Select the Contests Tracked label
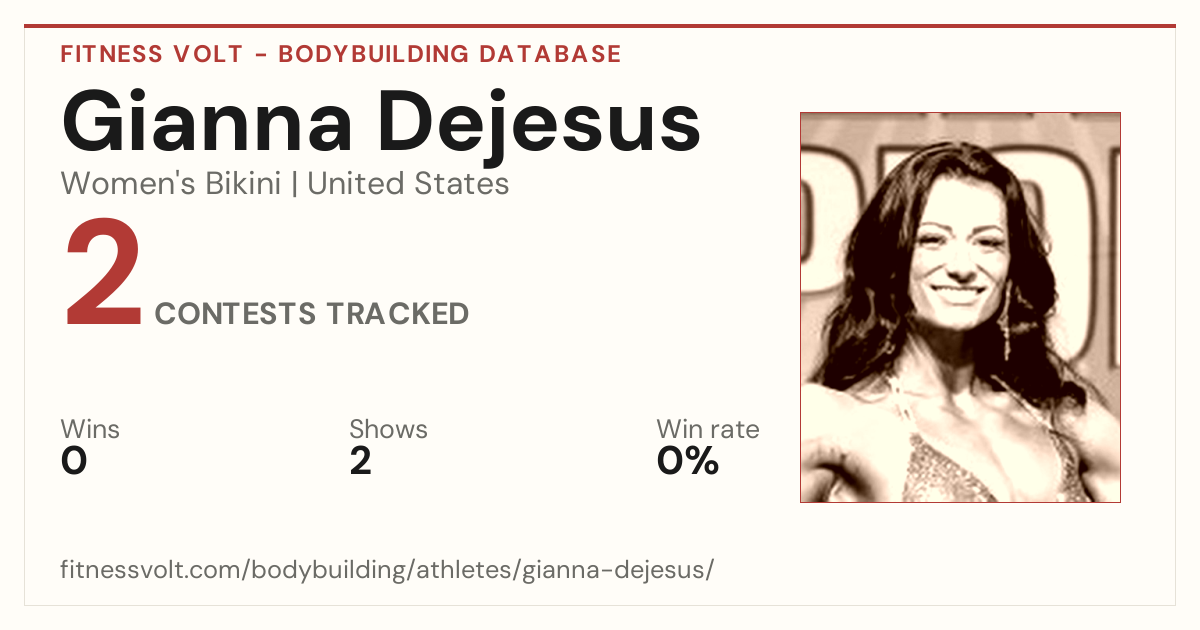This screenshot has height=630, width=1200. point(312,314)
